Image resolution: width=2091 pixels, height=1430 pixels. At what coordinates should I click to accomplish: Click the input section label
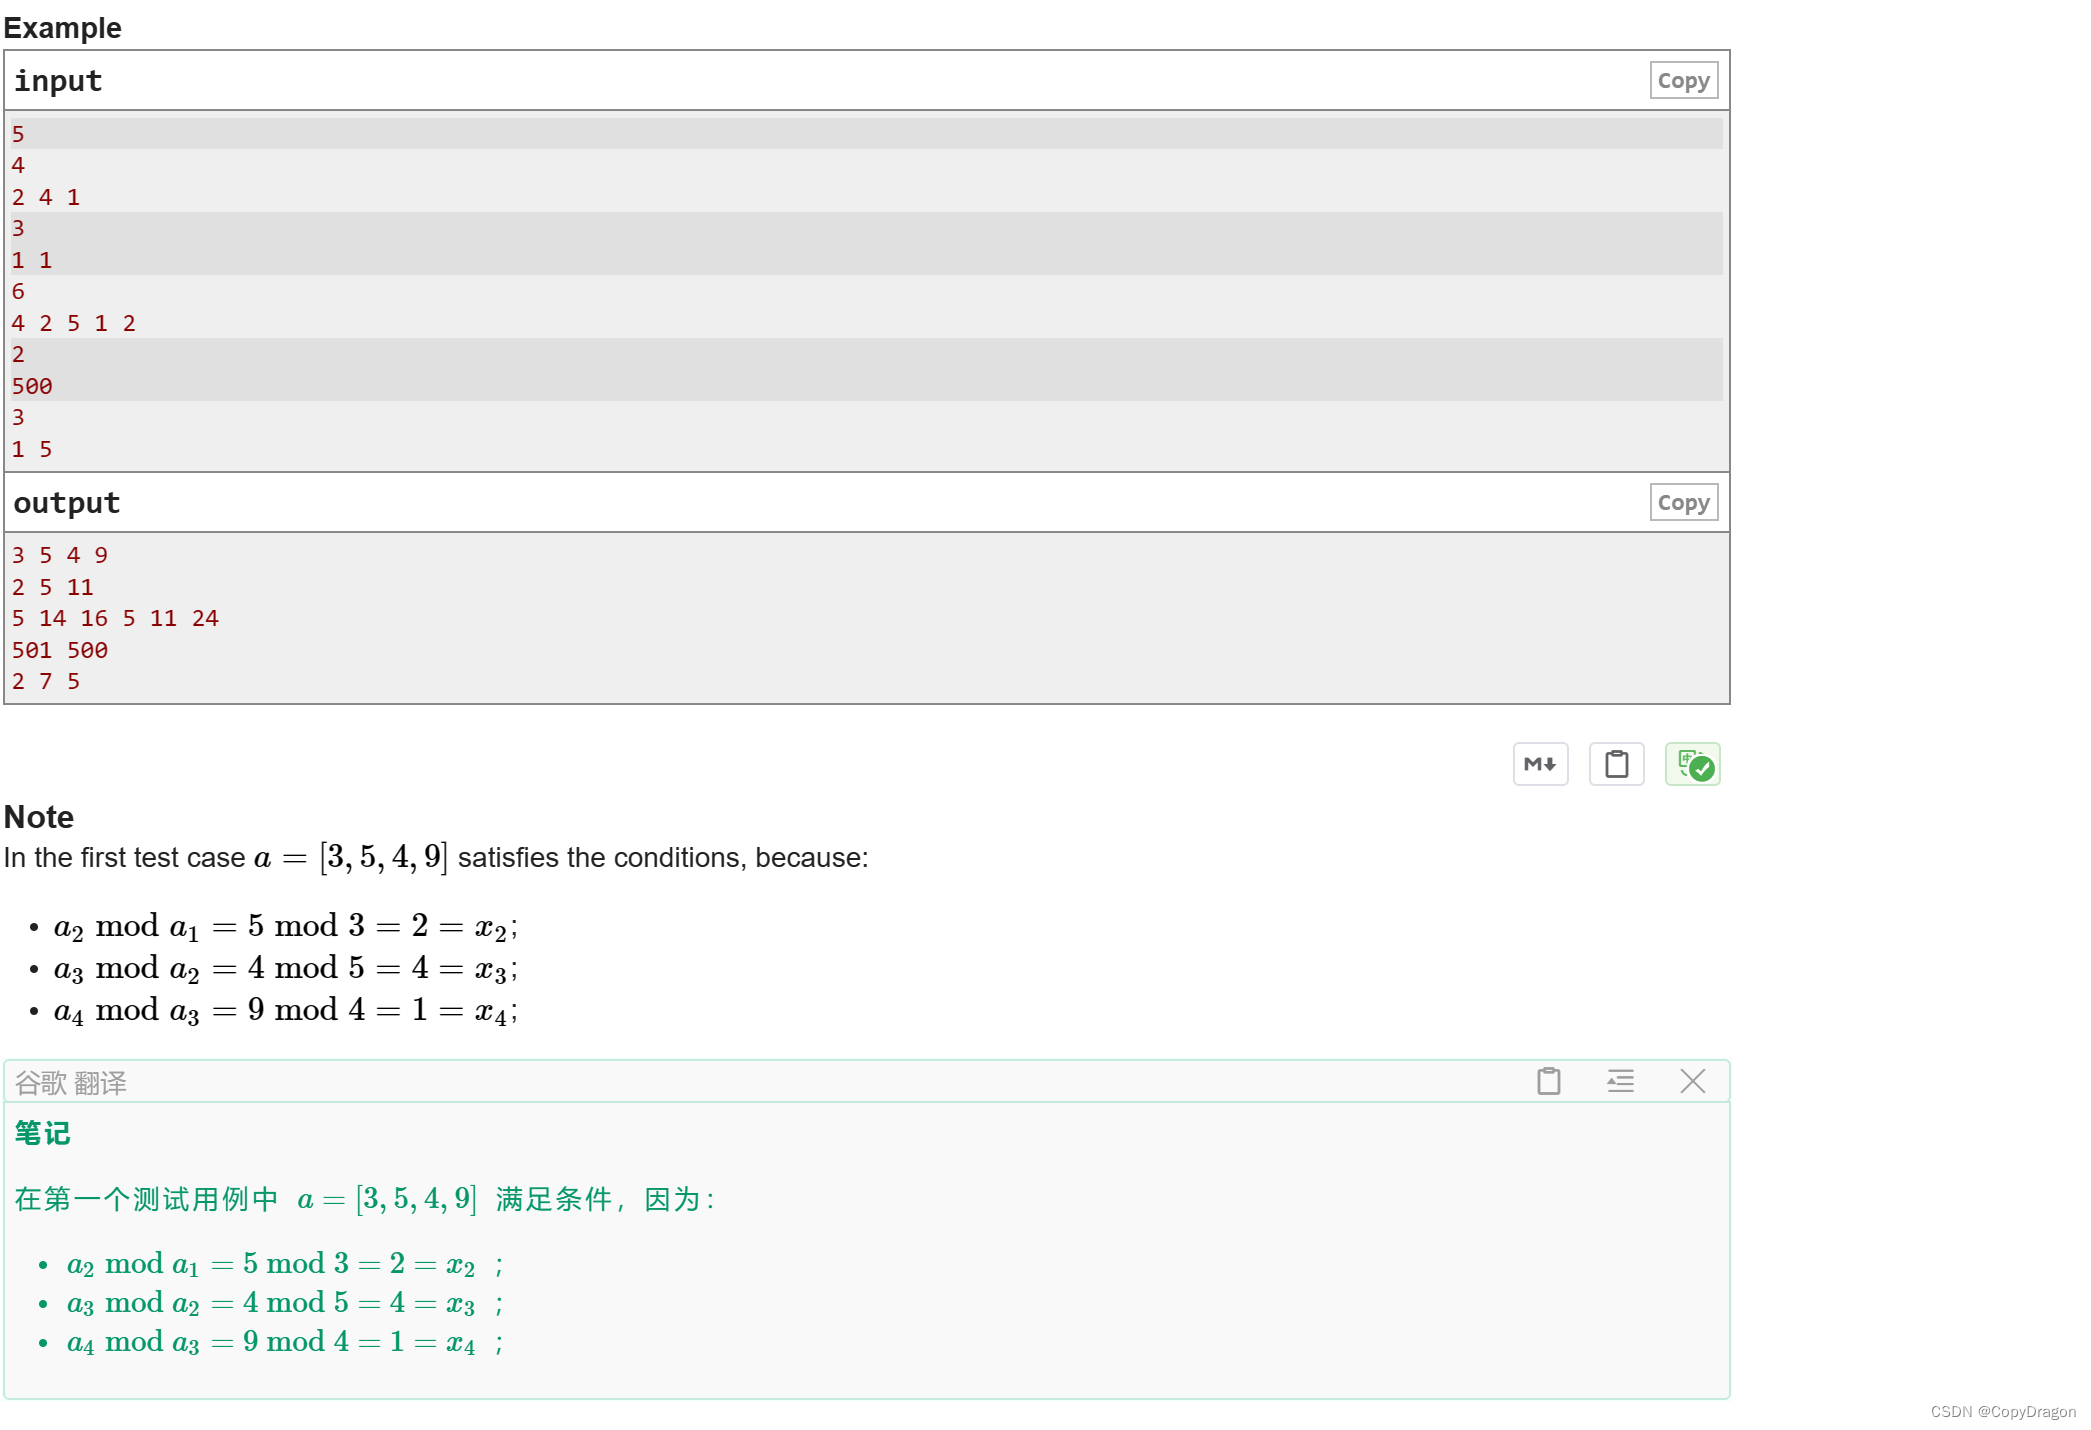point(57,80)
